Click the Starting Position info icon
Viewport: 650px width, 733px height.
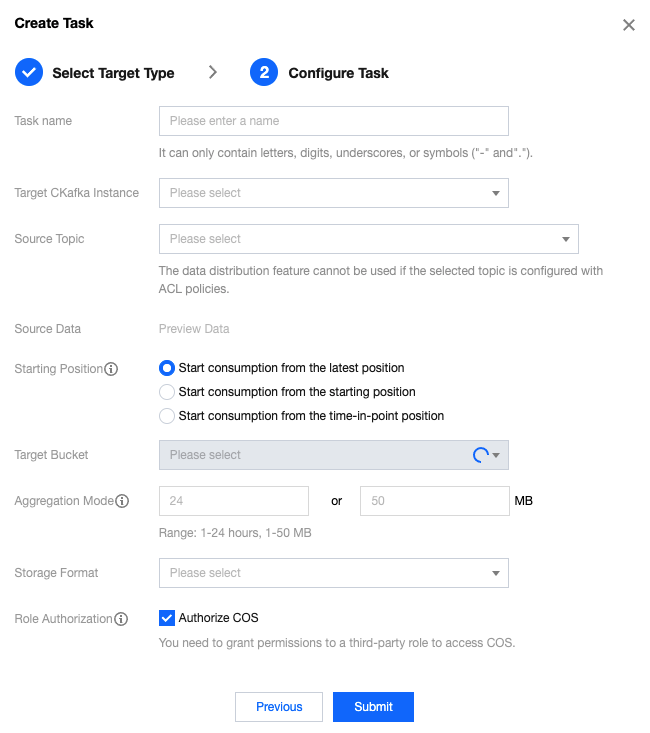tap(111, 369)
